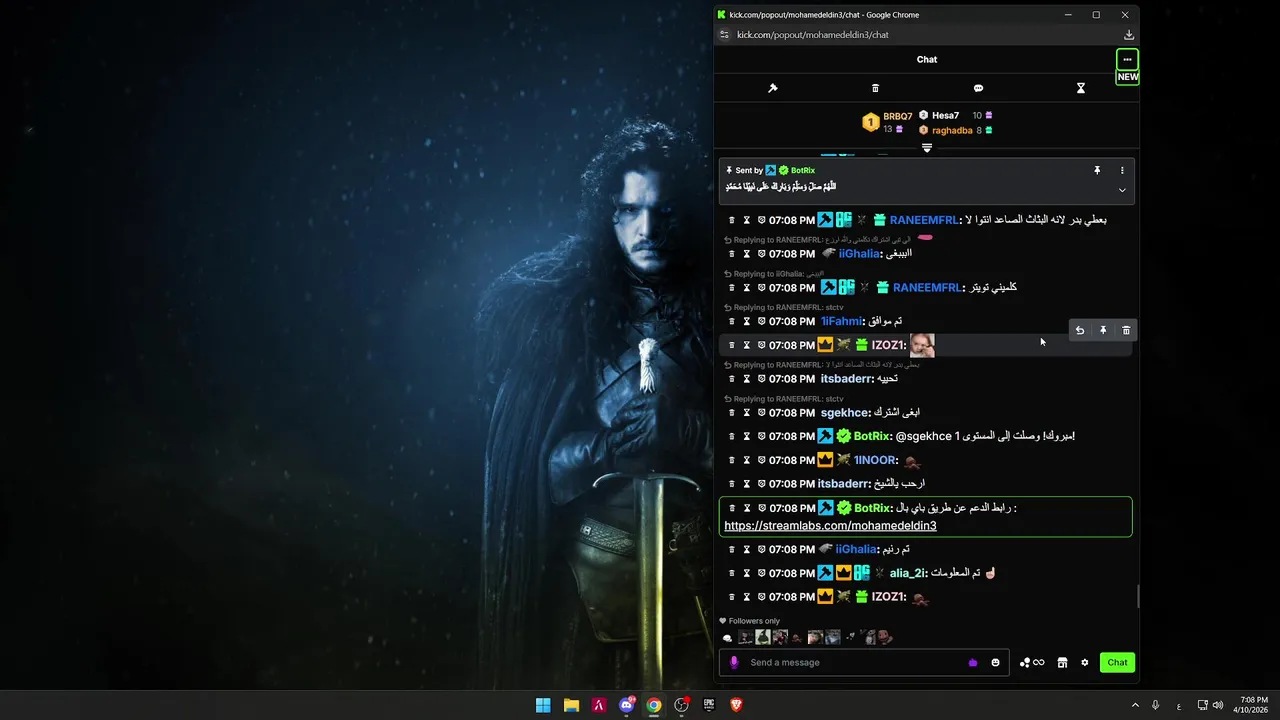View the emote image in IZOZ1's message

pyautogui.click(x=922, y=346)
